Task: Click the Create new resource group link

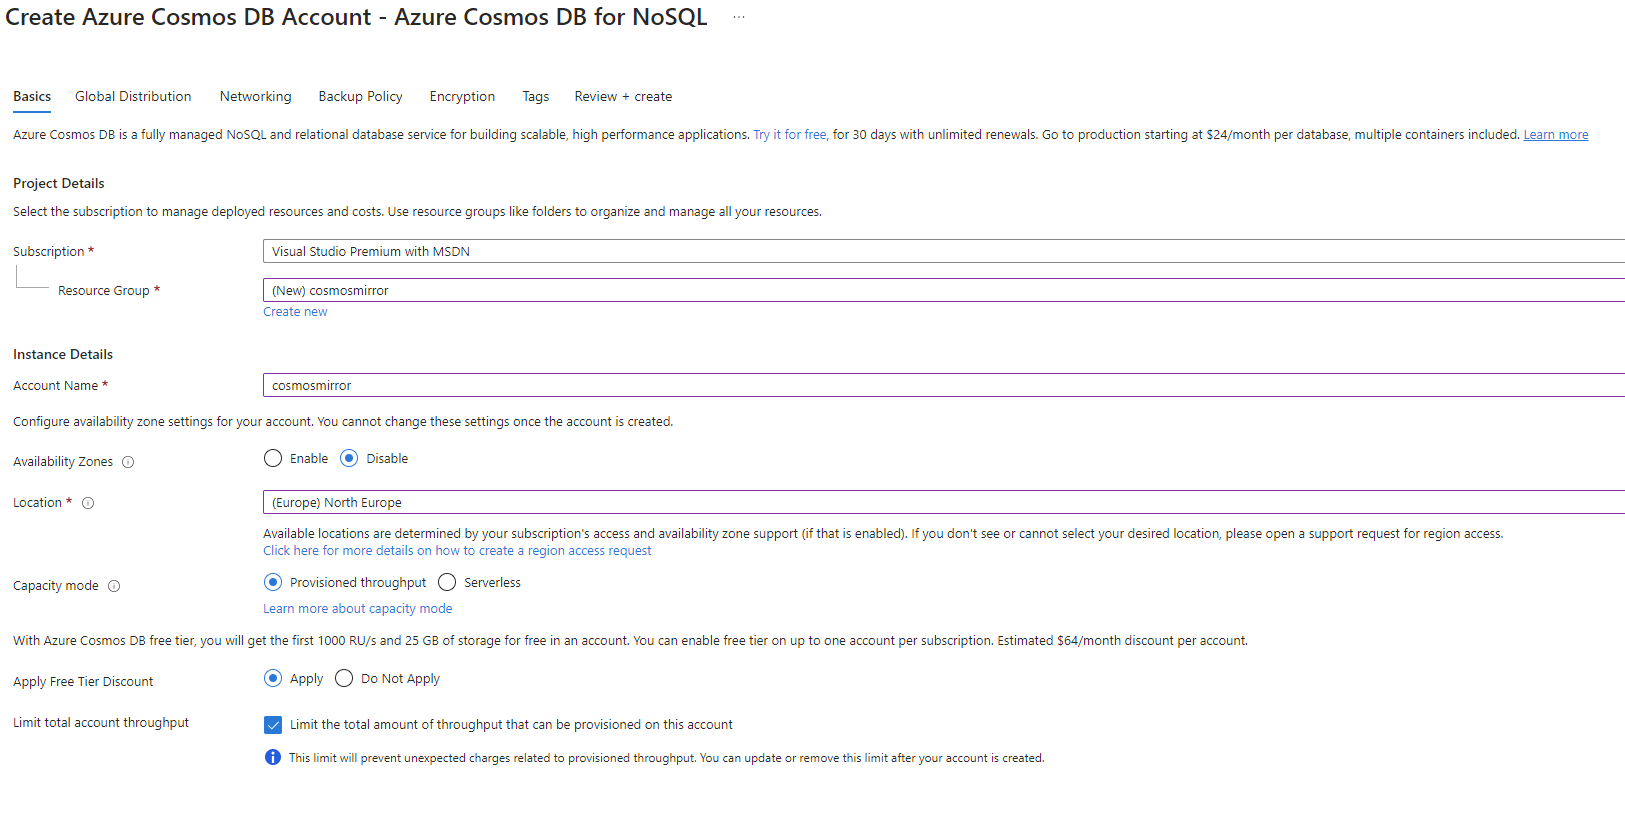Action: pos(295,312)
